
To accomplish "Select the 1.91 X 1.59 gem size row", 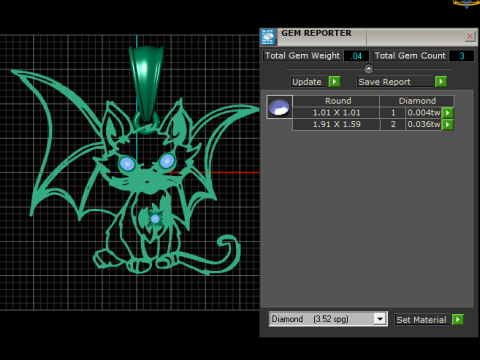I will click(x=336, y=124).
